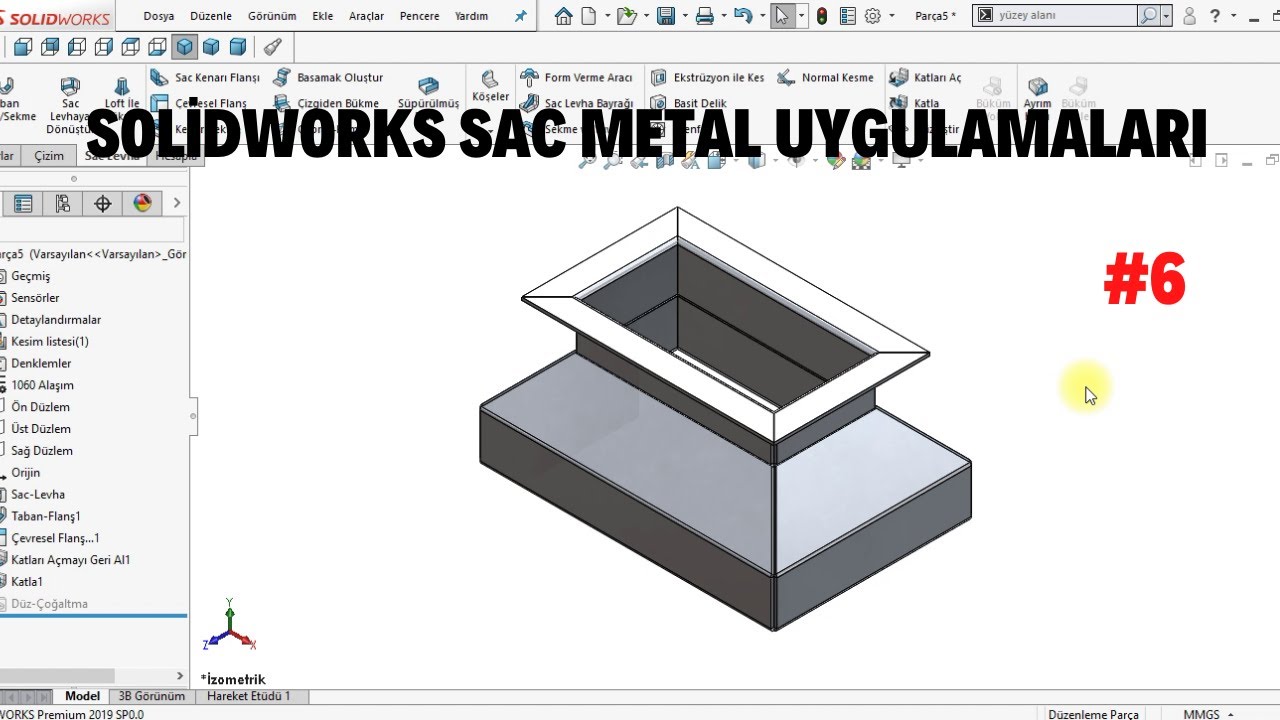Open the dropdown arrow next to New document
Screen dimensions: 1280x720
[x=606, y=16]
